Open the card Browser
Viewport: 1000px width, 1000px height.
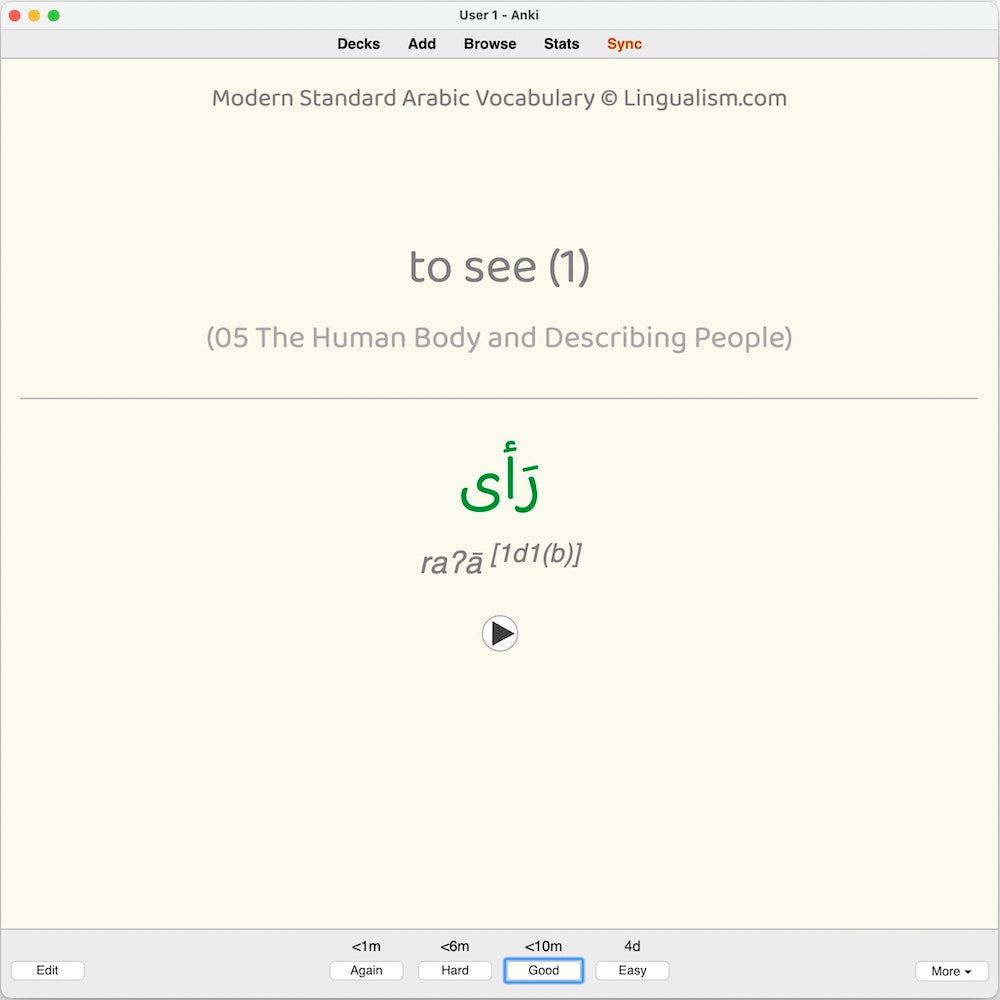(x=489, y=44)
